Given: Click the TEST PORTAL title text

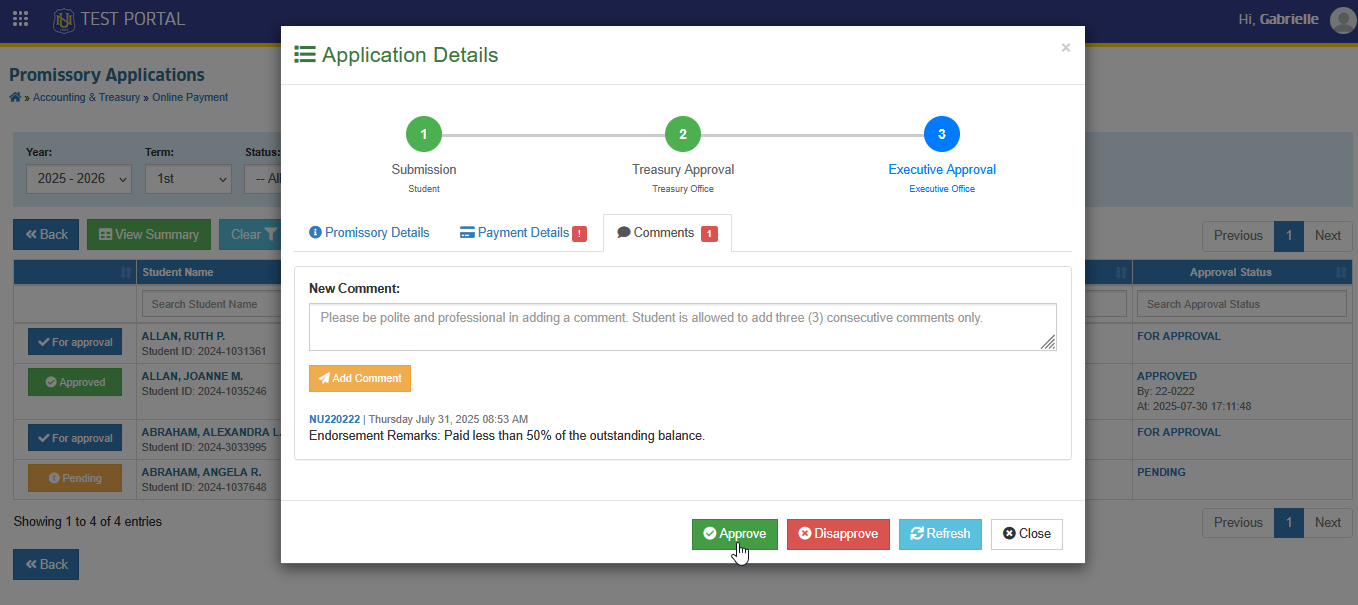Looking at the screenshot, I should pyautogui.click(x=133, y=19).
